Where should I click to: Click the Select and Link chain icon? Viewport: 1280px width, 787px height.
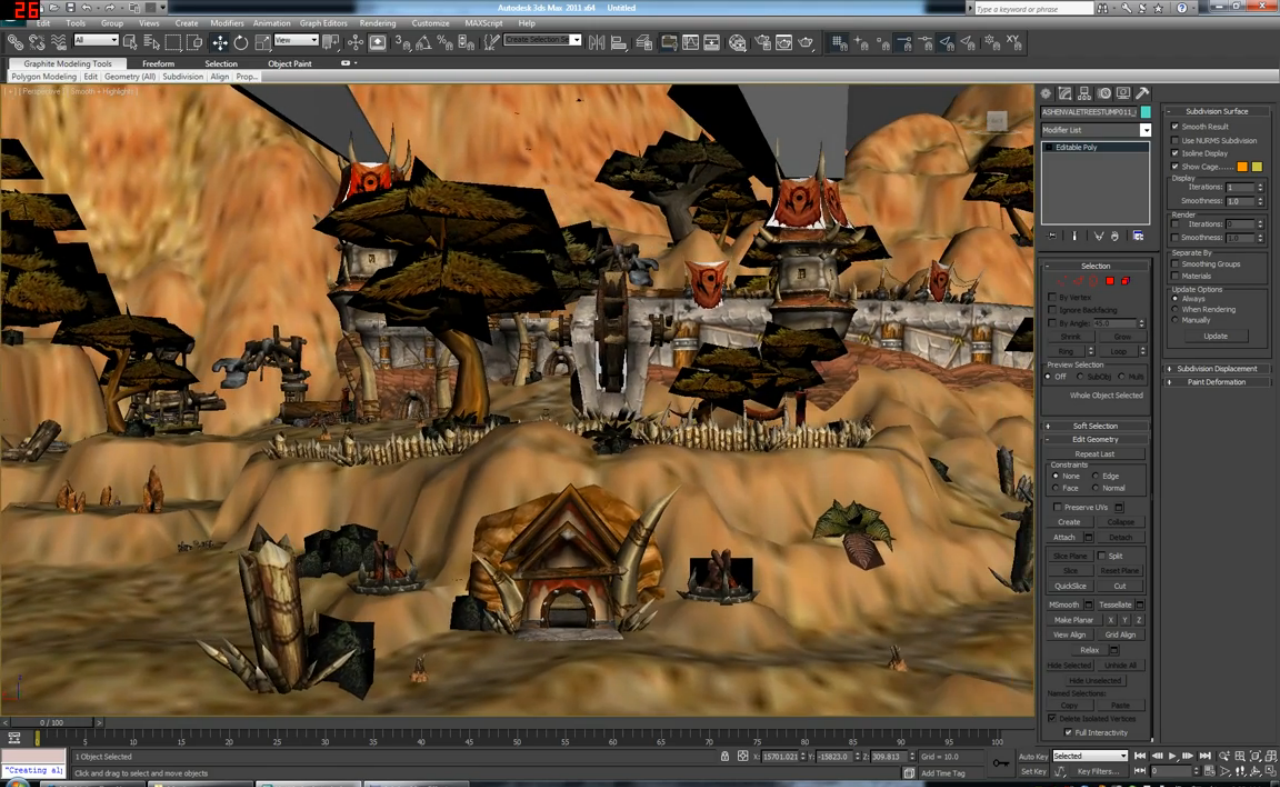(x=15, y=43)
